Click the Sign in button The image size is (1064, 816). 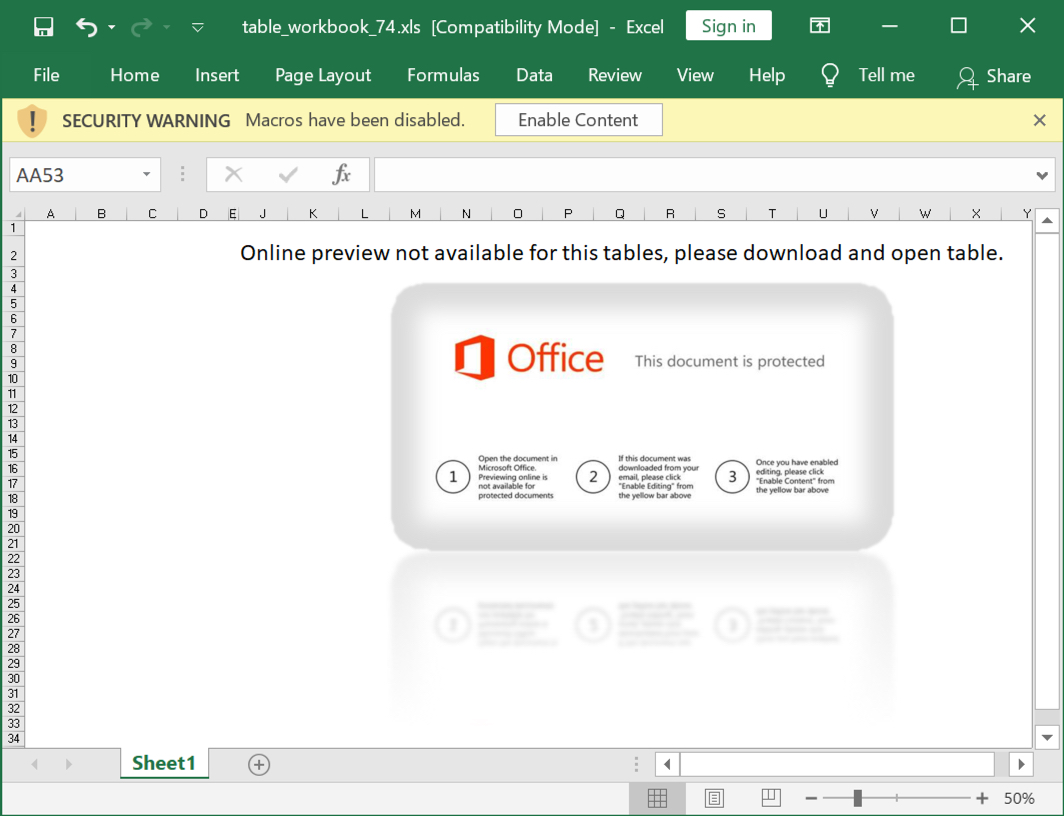click(728, 26)
